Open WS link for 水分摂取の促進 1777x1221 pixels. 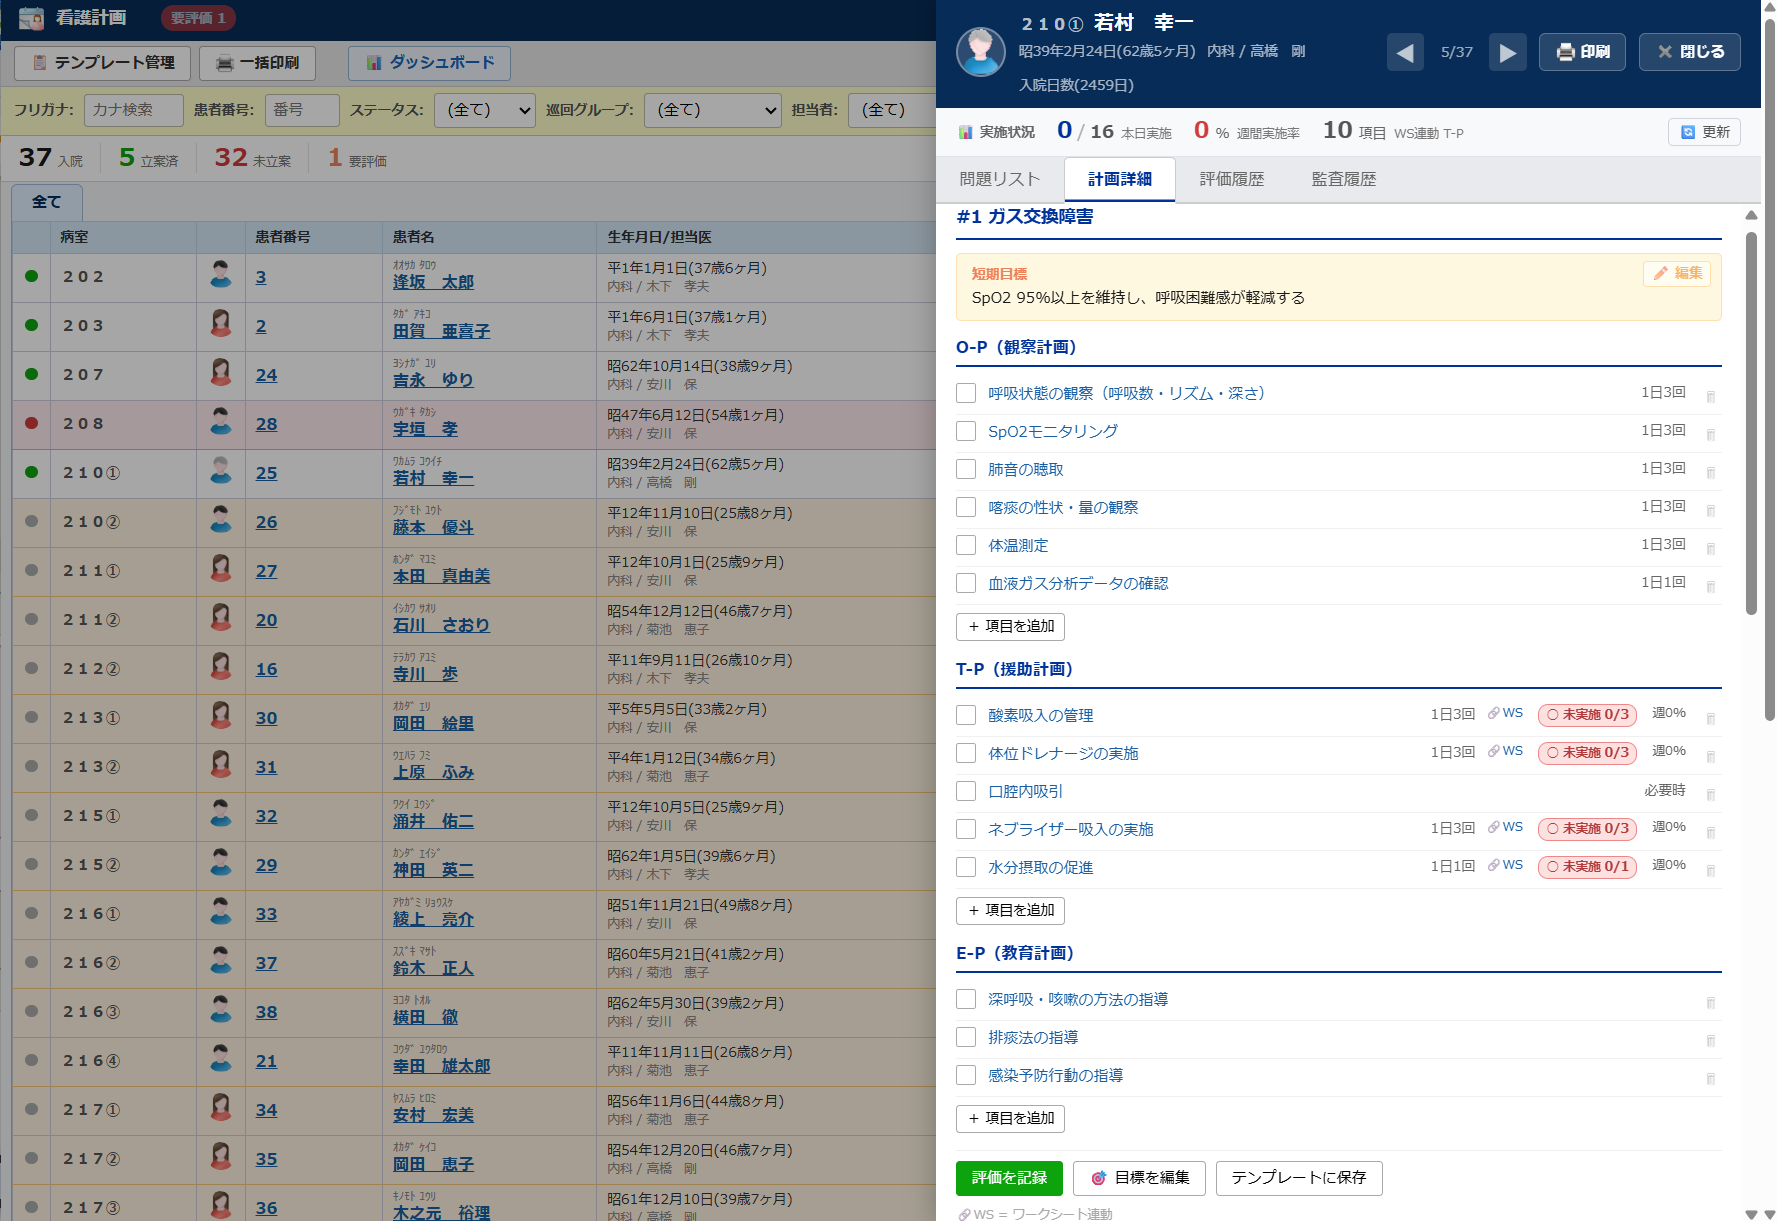pos(1505,865)
